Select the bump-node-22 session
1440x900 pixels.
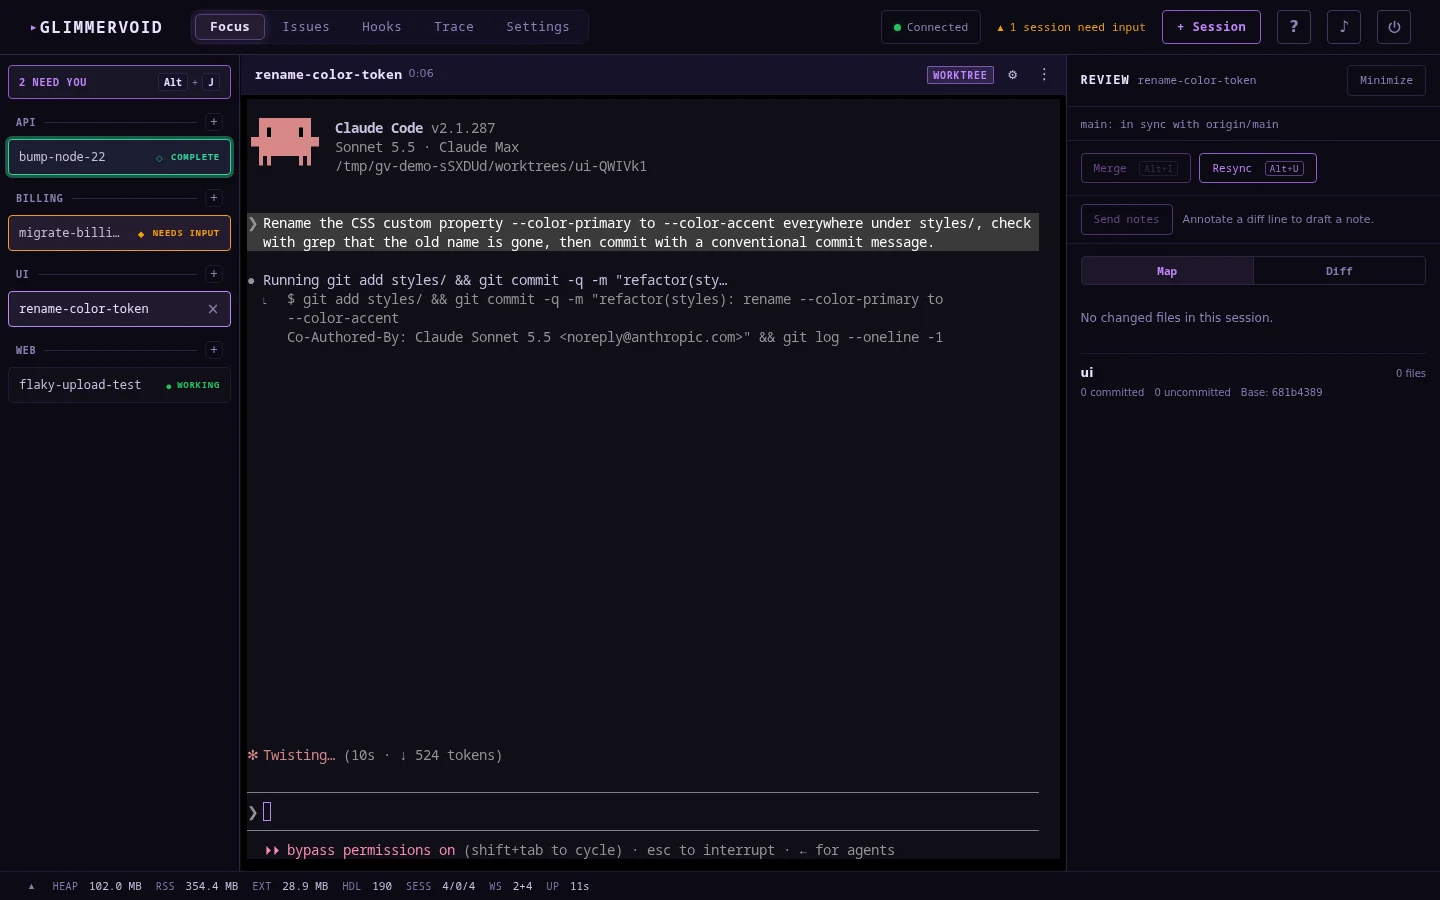tap(119, 157)
